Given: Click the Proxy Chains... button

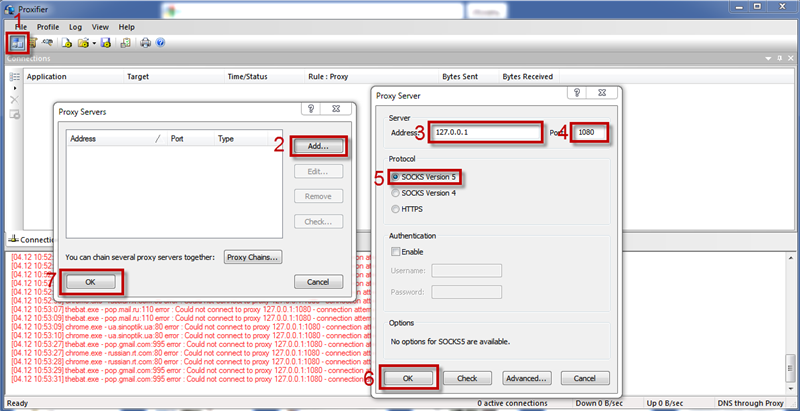Looking at the screenshot, I should pos(253,257).
